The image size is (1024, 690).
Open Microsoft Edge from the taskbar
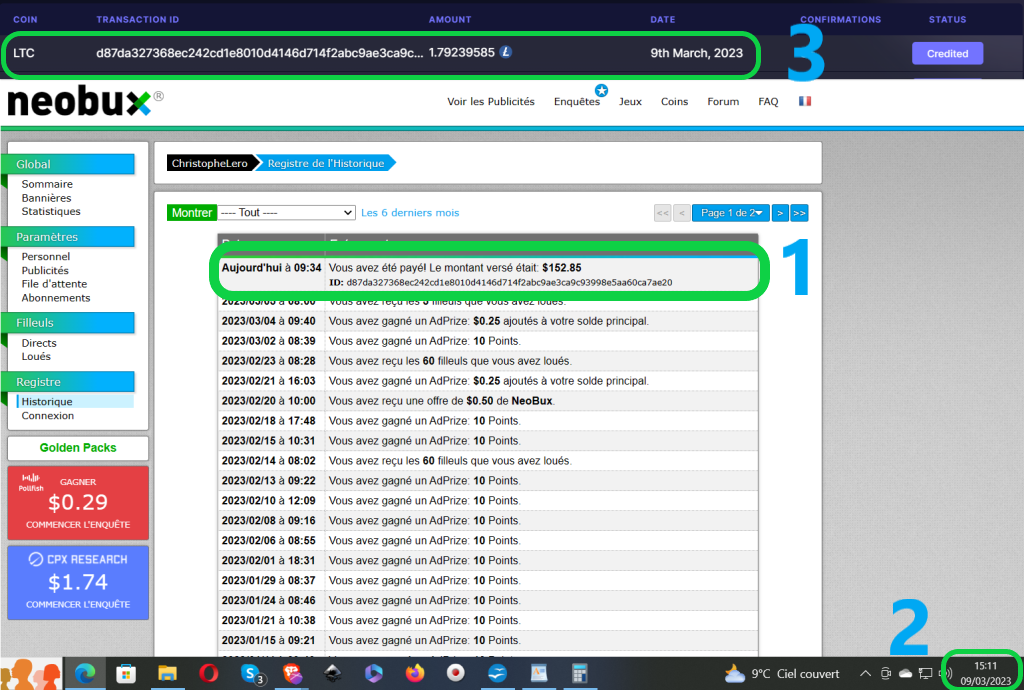point(85,673)
